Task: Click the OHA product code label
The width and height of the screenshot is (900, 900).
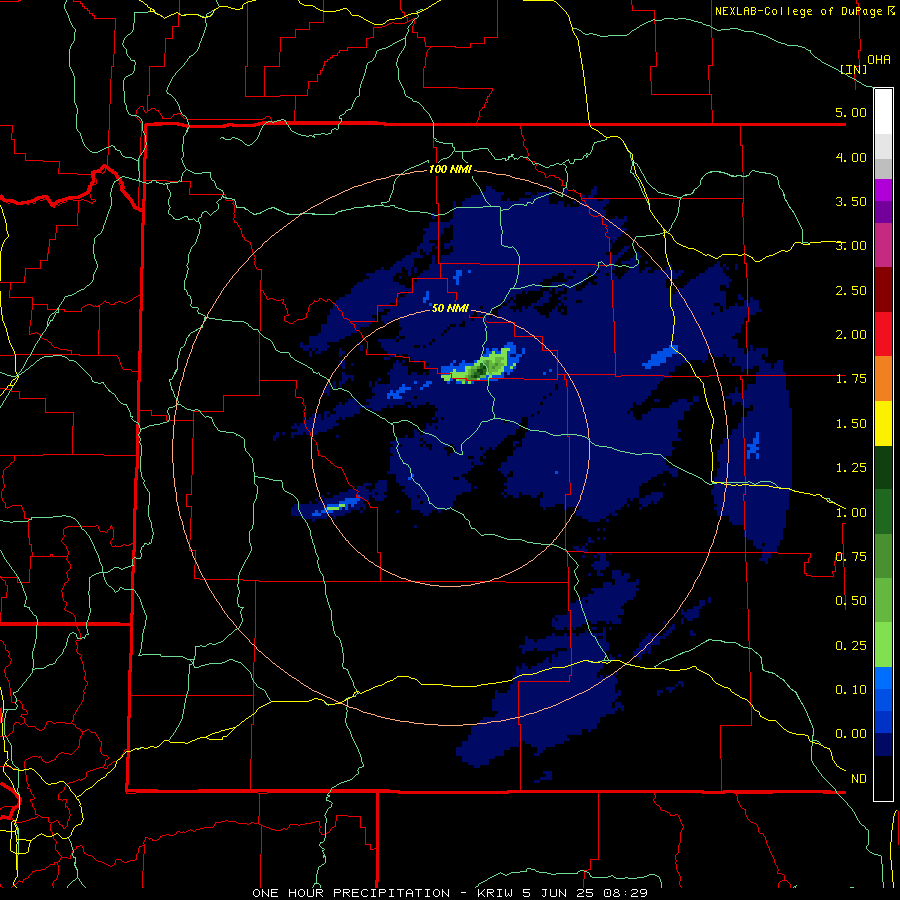Action: 879,60
